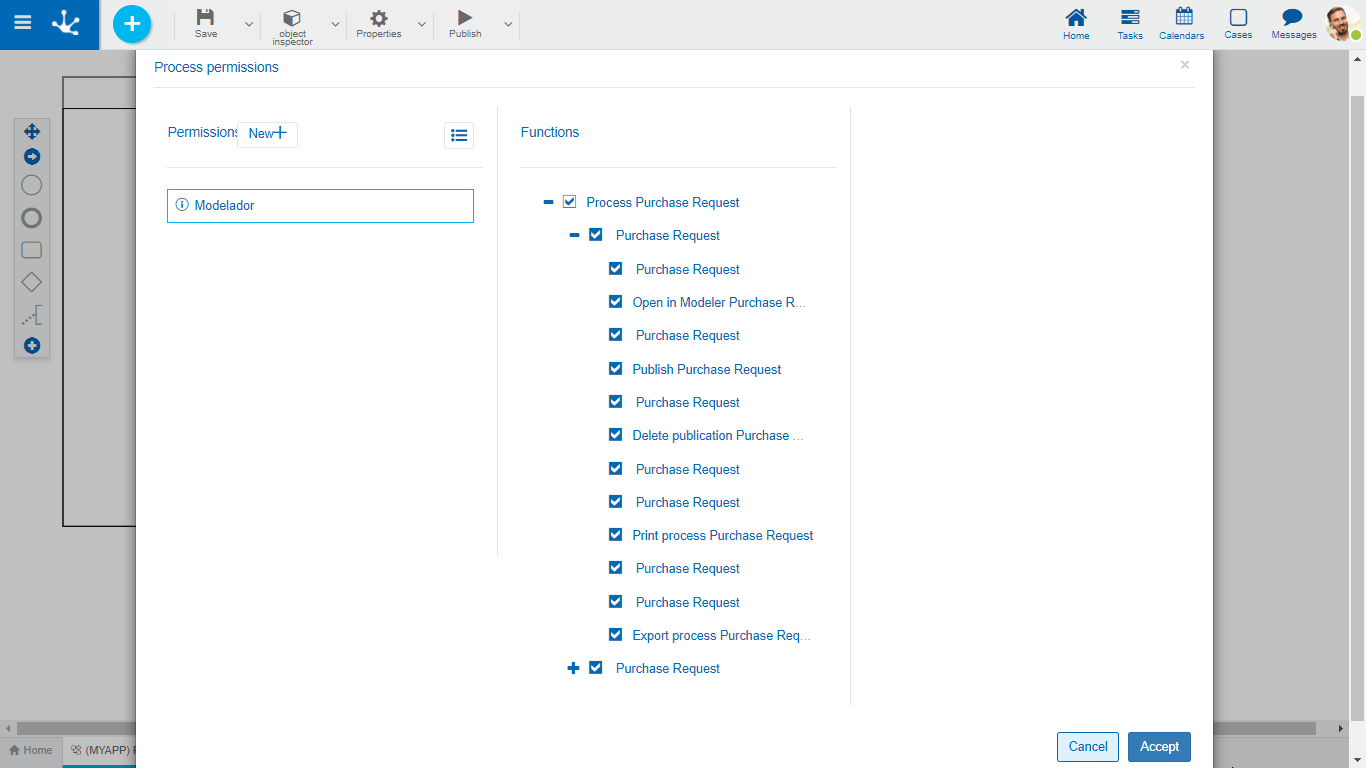Open the Calendars icon
The width and height of the screenshot is (1366, 768).
point(1182,24)
